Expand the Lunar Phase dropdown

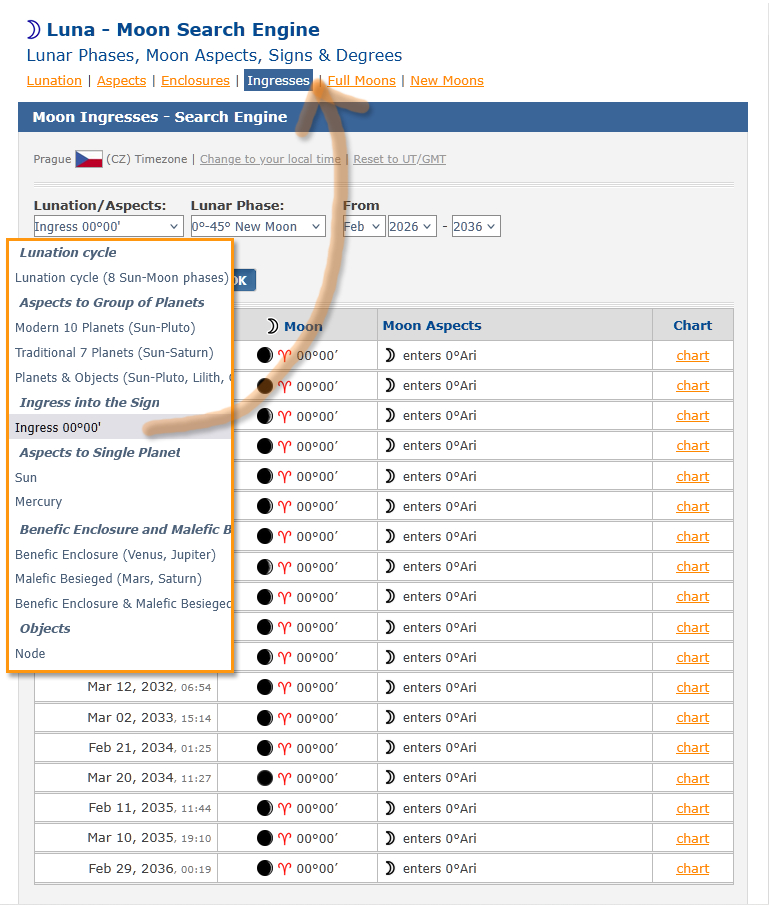tap(258, 227)
